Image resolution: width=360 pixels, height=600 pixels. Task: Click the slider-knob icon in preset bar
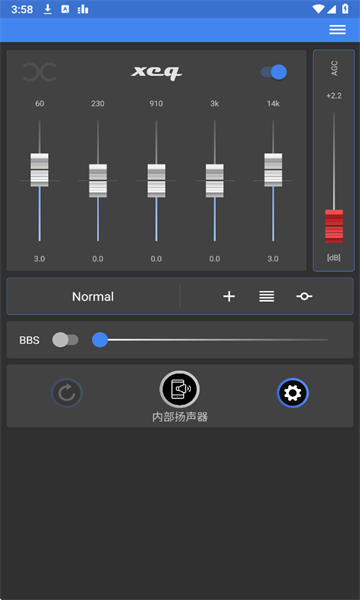coord(304,297)
